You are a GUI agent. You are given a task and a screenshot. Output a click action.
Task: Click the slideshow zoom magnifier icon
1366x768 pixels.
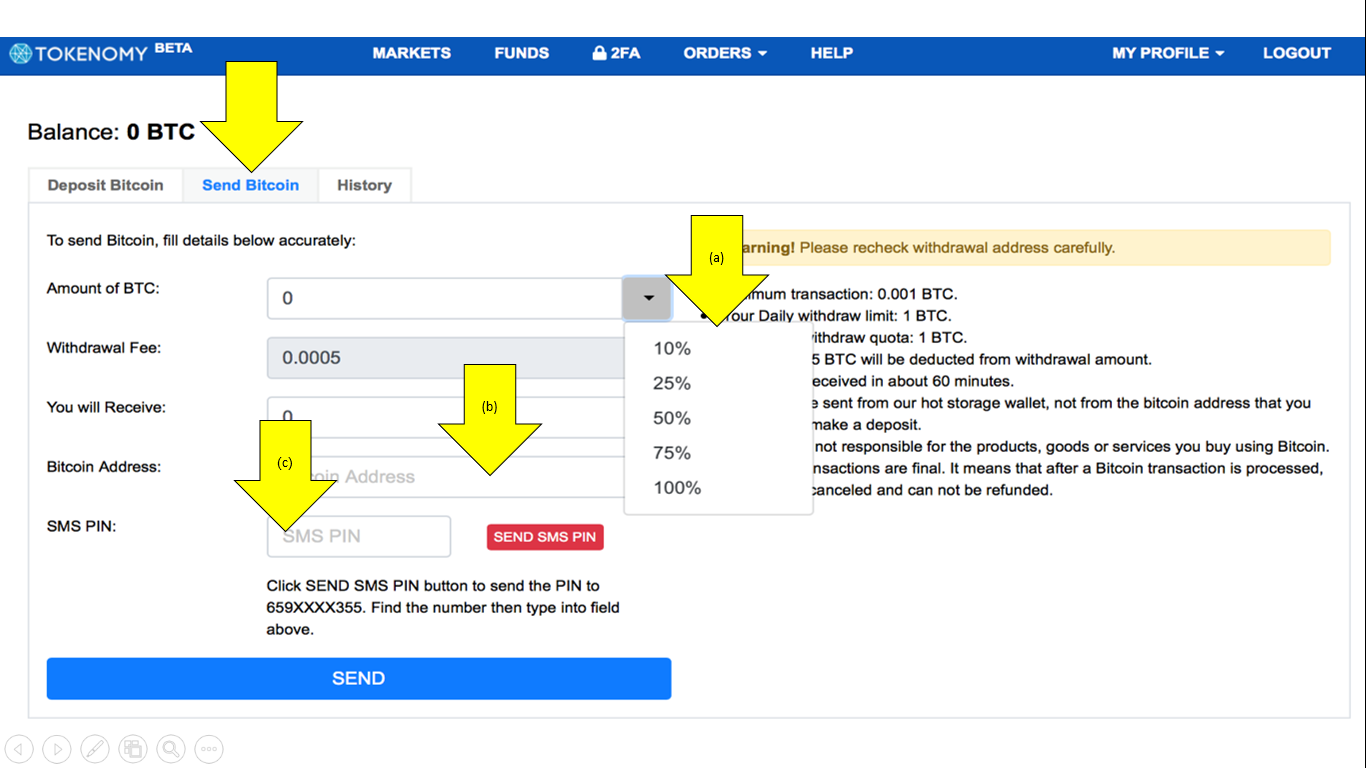click(171, 748)
